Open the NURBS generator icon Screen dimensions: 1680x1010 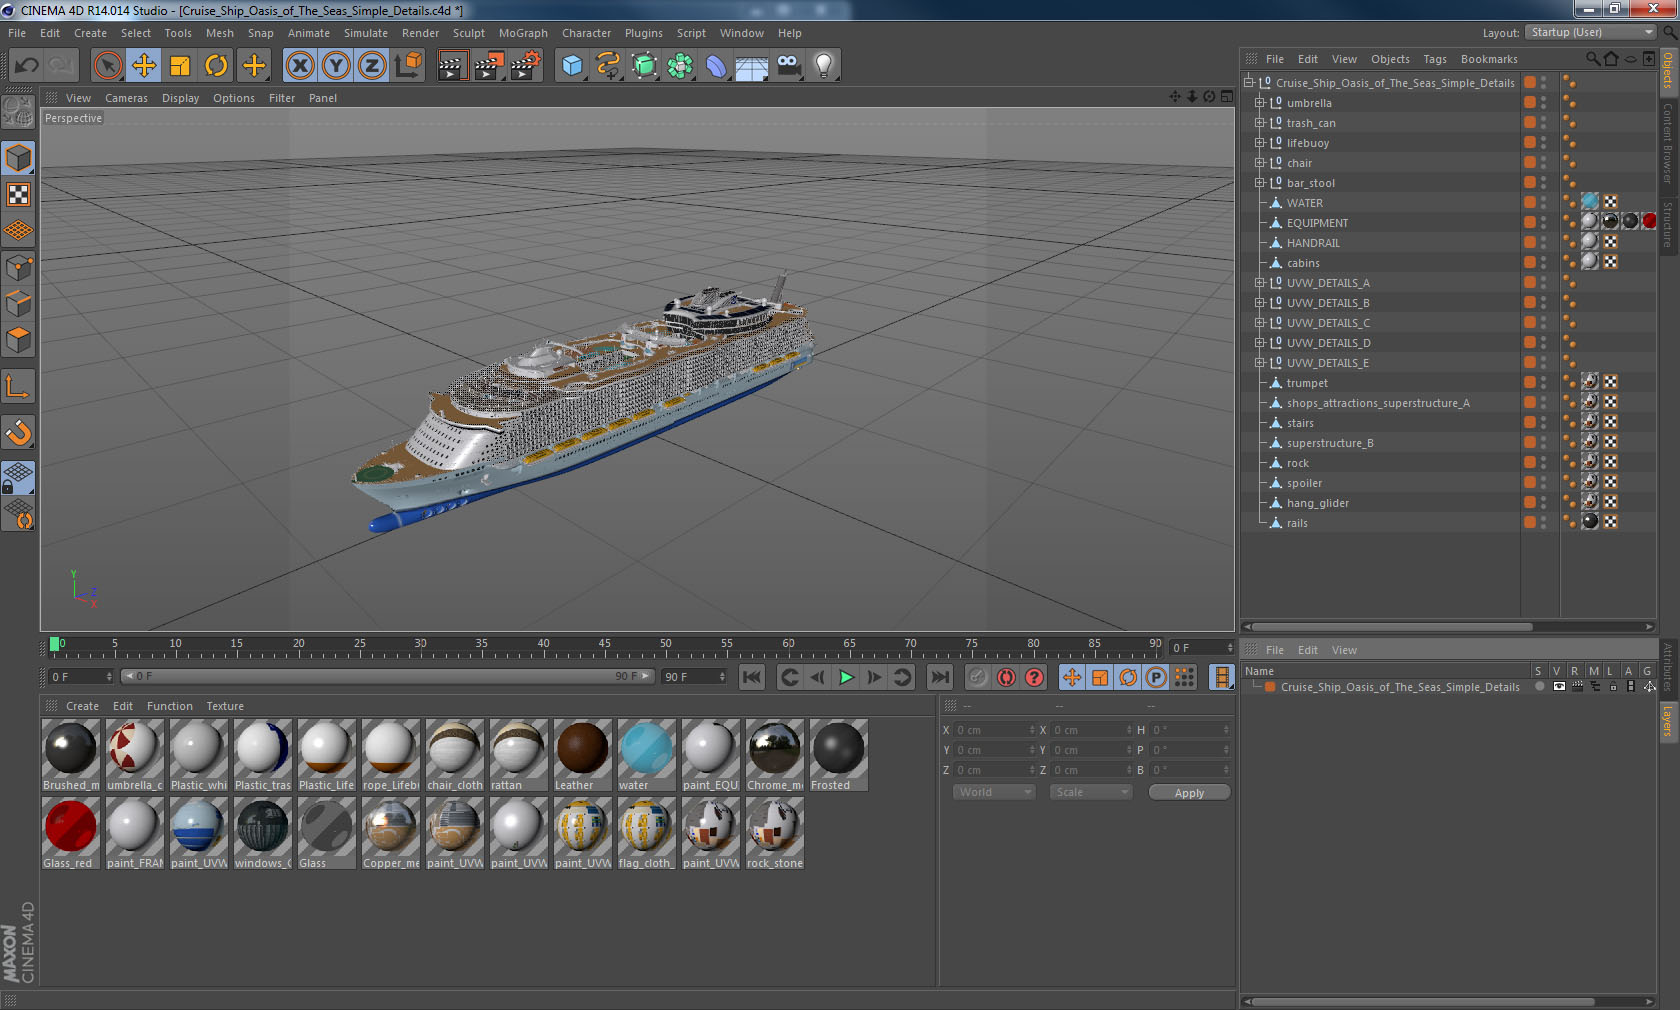click(644, 66)
